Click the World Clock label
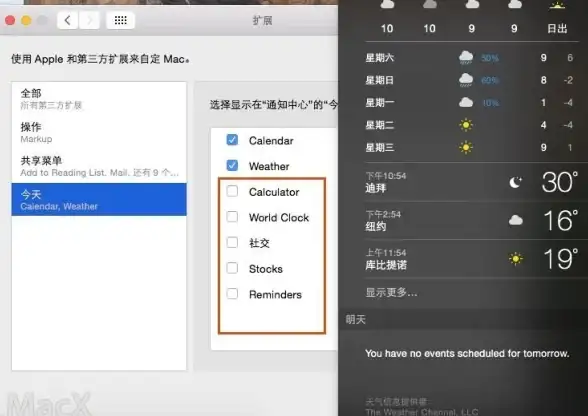The height and width of the screenshot is (416, 588). [279, 218]
